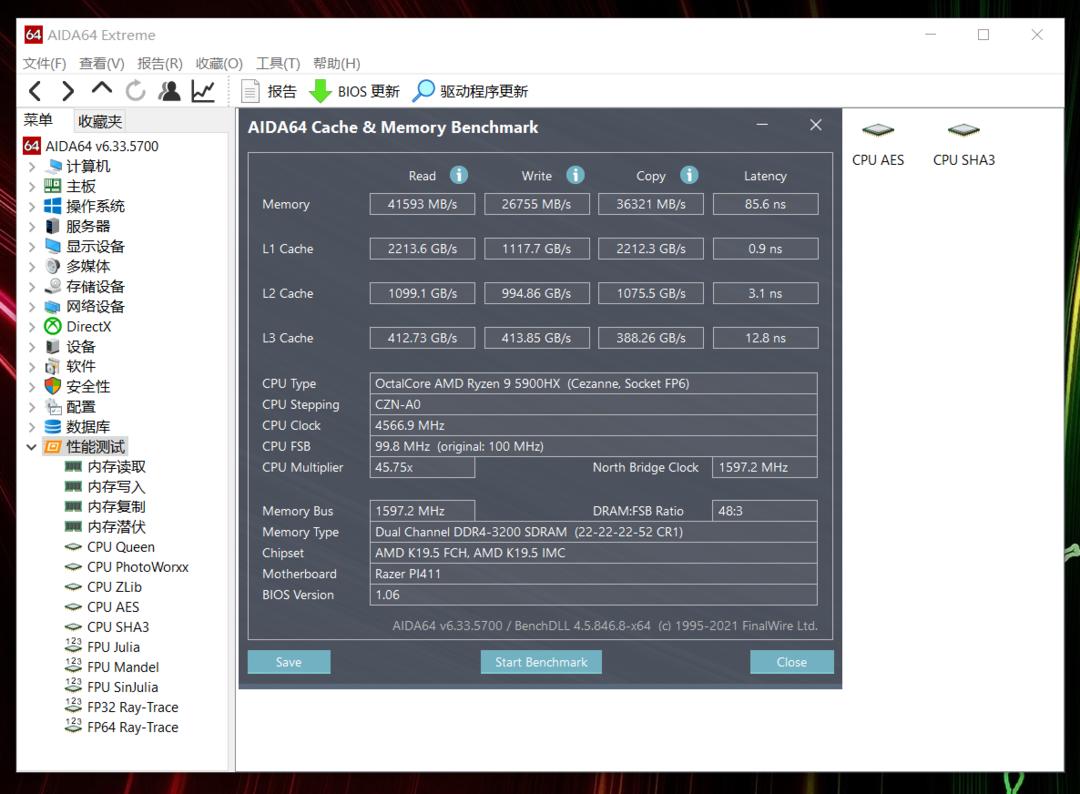Image resolution: width=1080 pixels, height=794 pixels.
Task: Select FPU Mandel benchmark
Action: click(x=123, y=667)
